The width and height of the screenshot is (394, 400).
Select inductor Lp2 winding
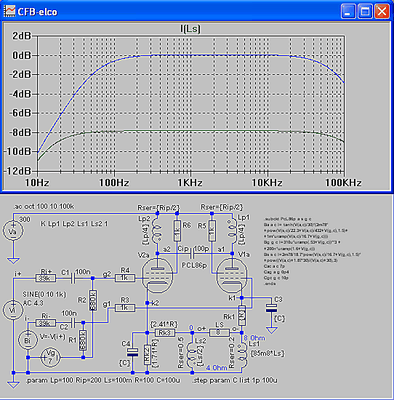pyautogui.click(x=157, y=231)
